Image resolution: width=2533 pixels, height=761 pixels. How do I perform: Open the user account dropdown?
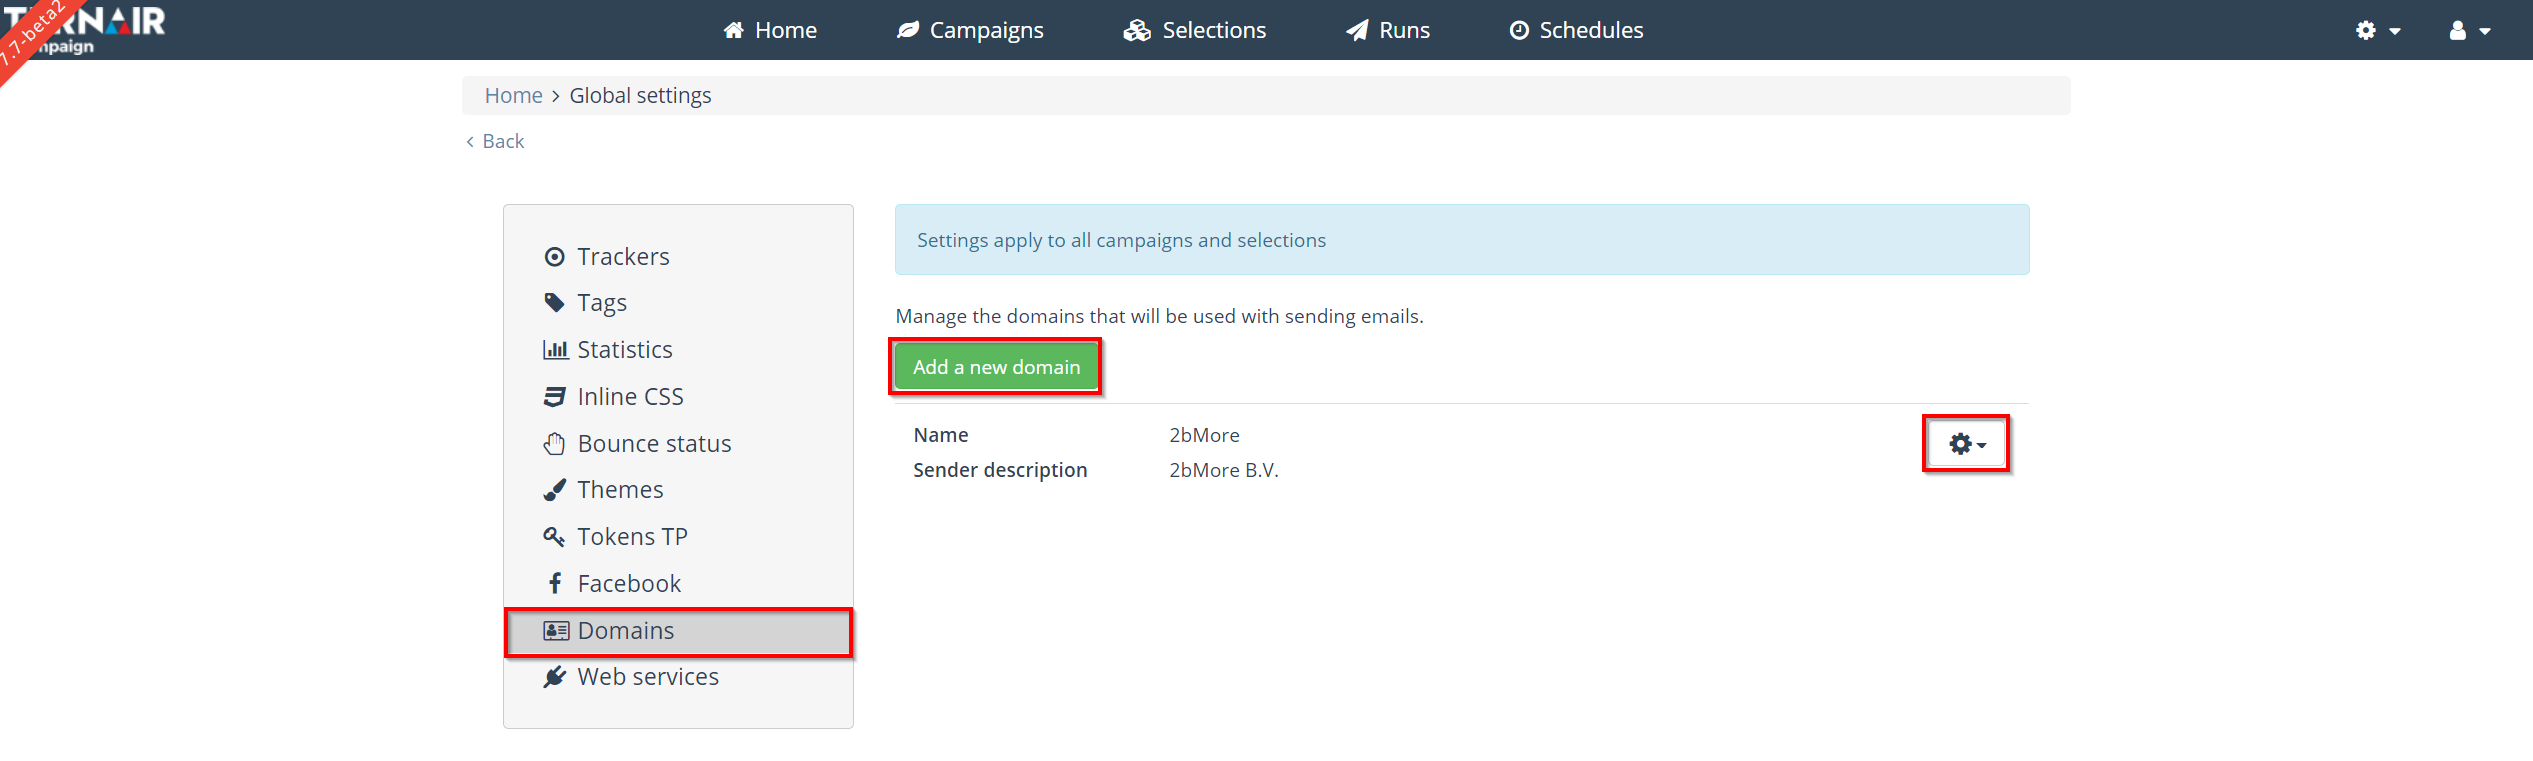2469,30
